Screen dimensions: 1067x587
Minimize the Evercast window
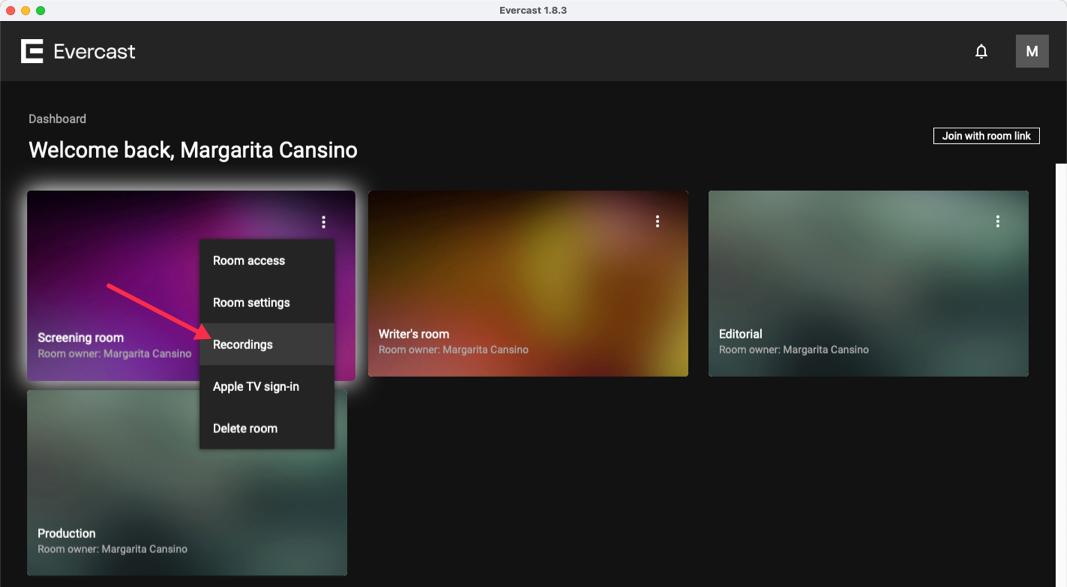25,10
